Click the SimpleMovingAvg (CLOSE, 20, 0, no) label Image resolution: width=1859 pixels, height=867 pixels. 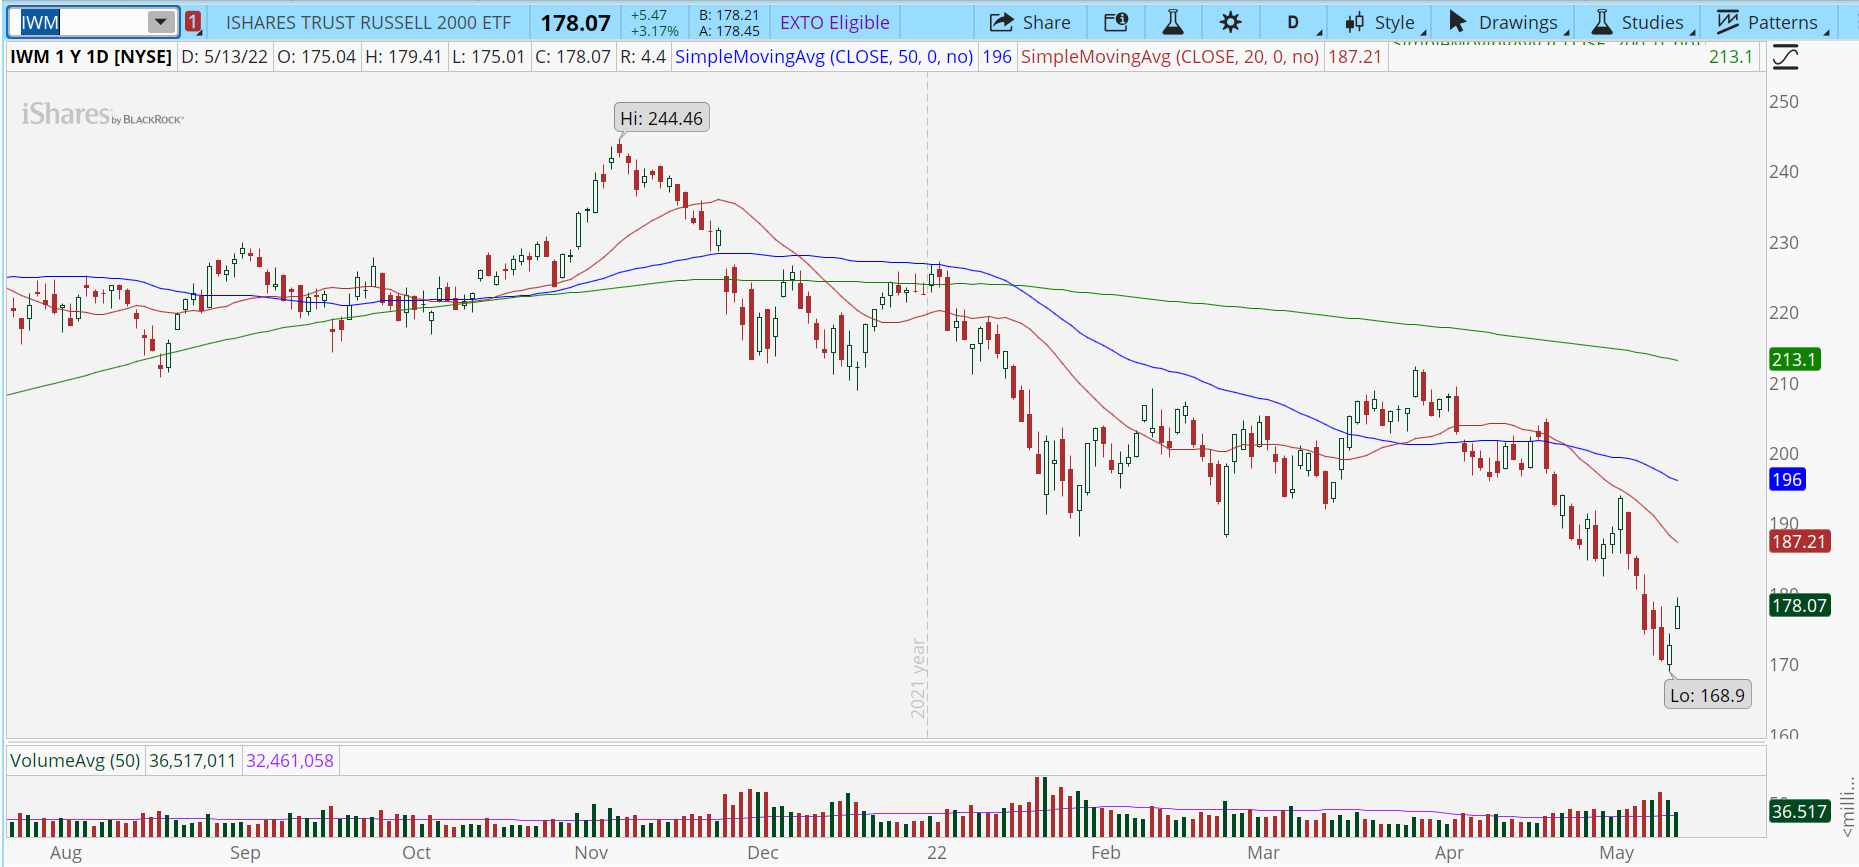pyautogui.click(x=1170, y=57)
